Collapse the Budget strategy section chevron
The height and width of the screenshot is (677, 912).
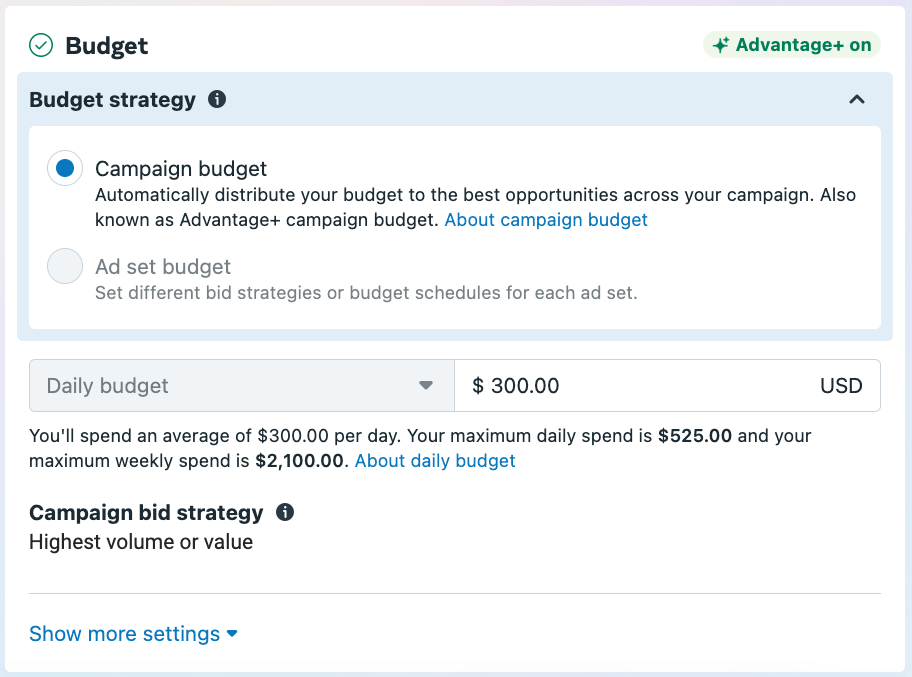(x=857, y=99)
